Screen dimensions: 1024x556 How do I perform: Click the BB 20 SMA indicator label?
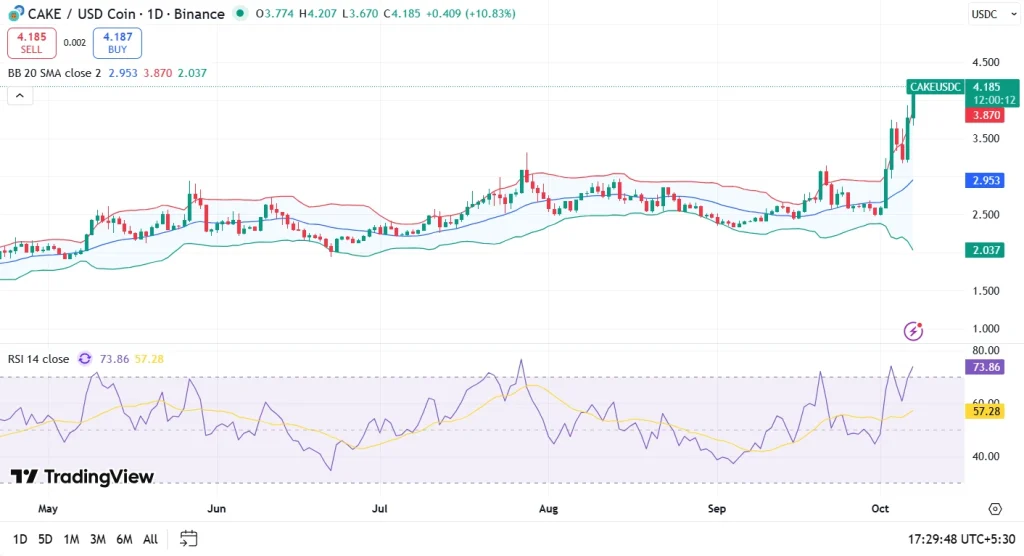tap(55, 73)
